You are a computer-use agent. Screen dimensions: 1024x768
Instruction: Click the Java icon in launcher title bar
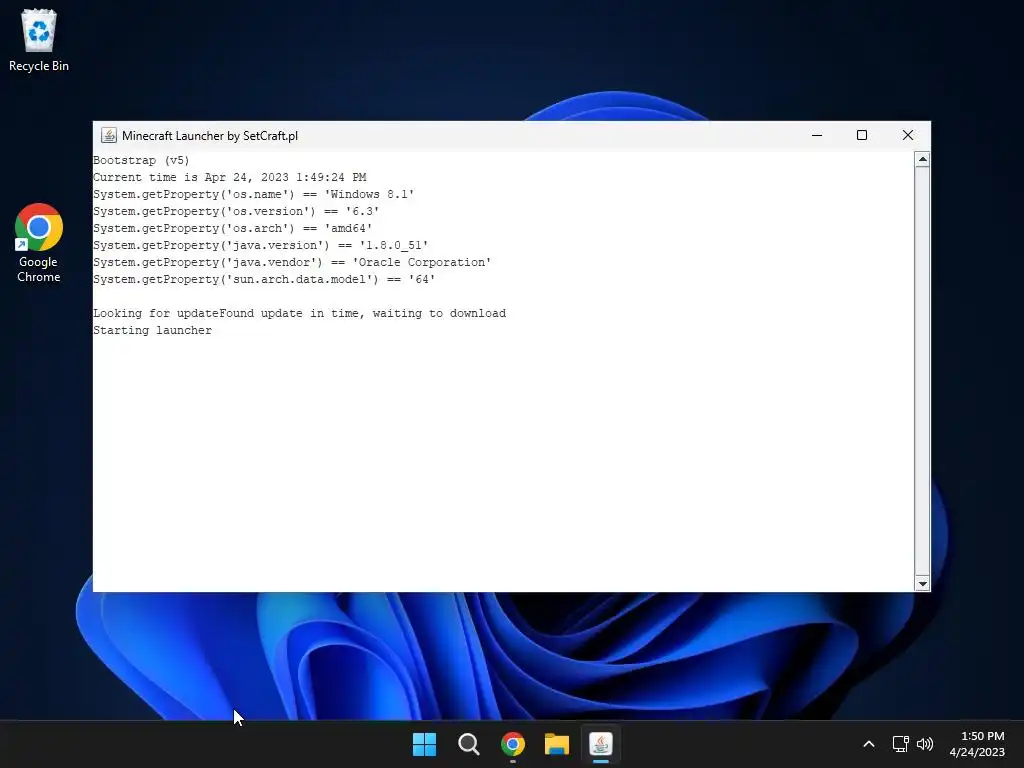(x=109, y=135)
